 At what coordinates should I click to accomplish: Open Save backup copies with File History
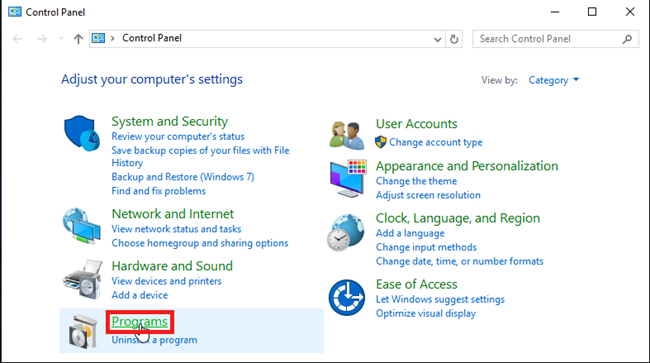(x=200, y=156)
